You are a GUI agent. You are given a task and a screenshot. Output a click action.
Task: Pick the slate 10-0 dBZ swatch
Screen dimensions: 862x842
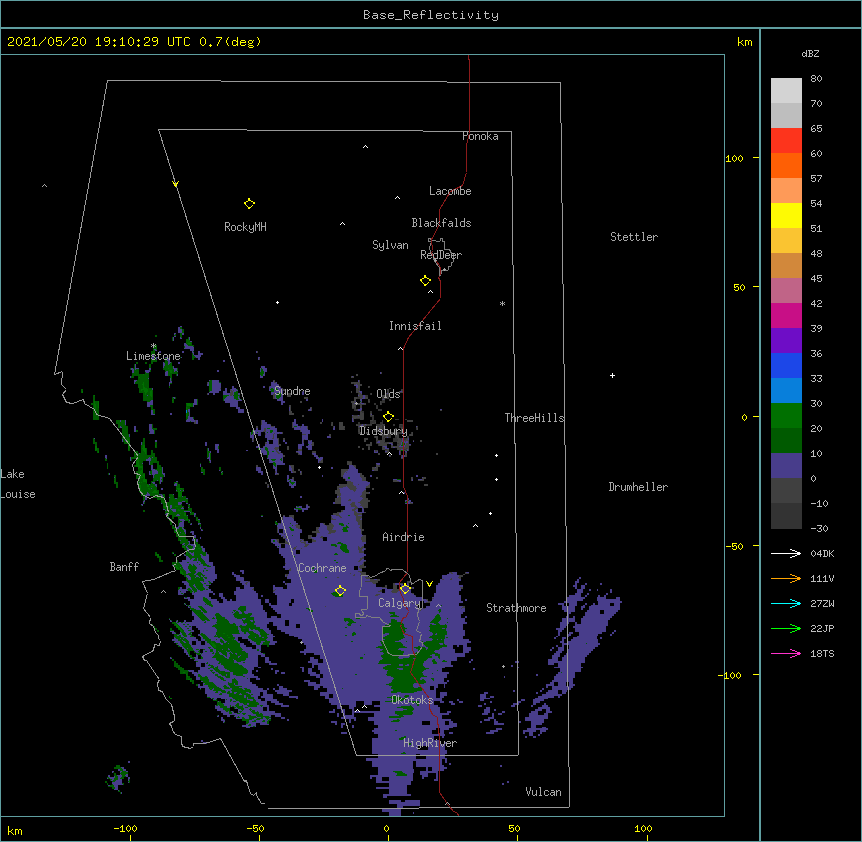(786, 466)
